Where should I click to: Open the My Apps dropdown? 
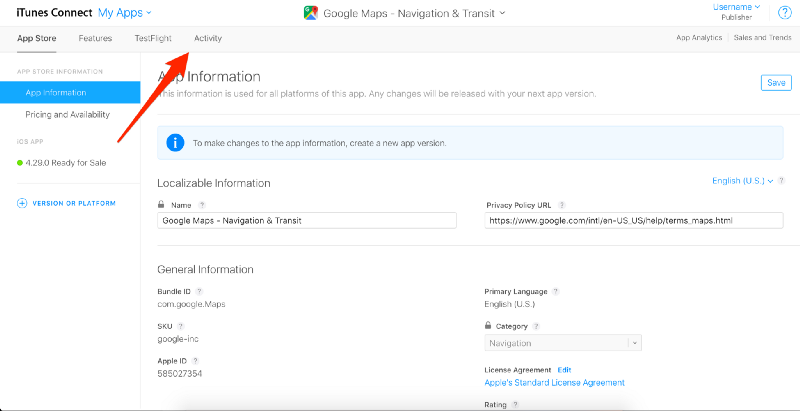[x=125, y=12]
